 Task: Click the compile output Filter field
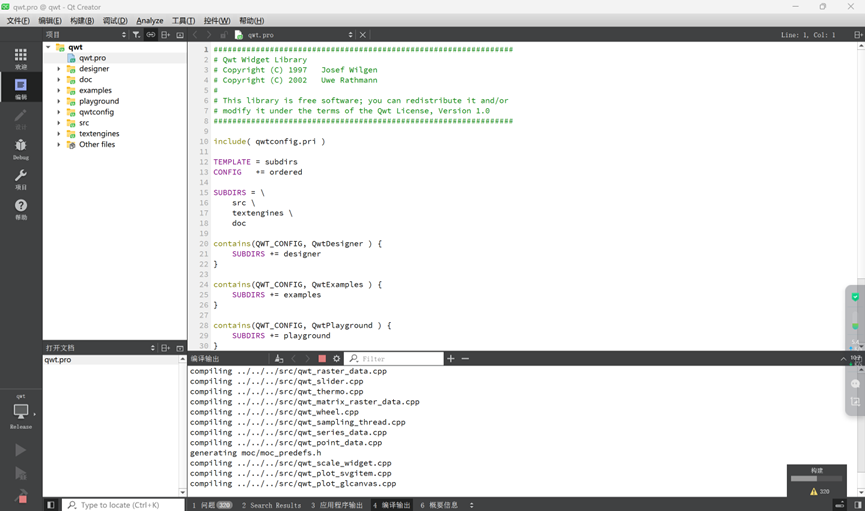click(x=394, y=359)
